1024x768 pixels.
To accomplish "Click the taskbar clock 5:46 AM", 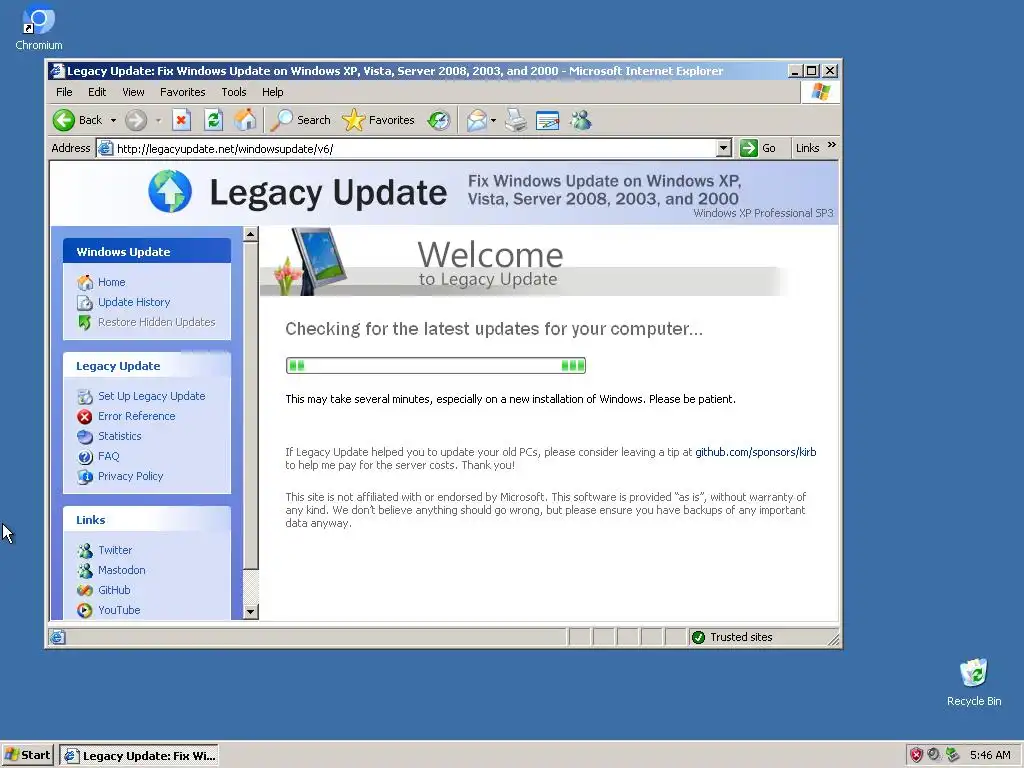I will pyautogui.click(x=990, y=756).
